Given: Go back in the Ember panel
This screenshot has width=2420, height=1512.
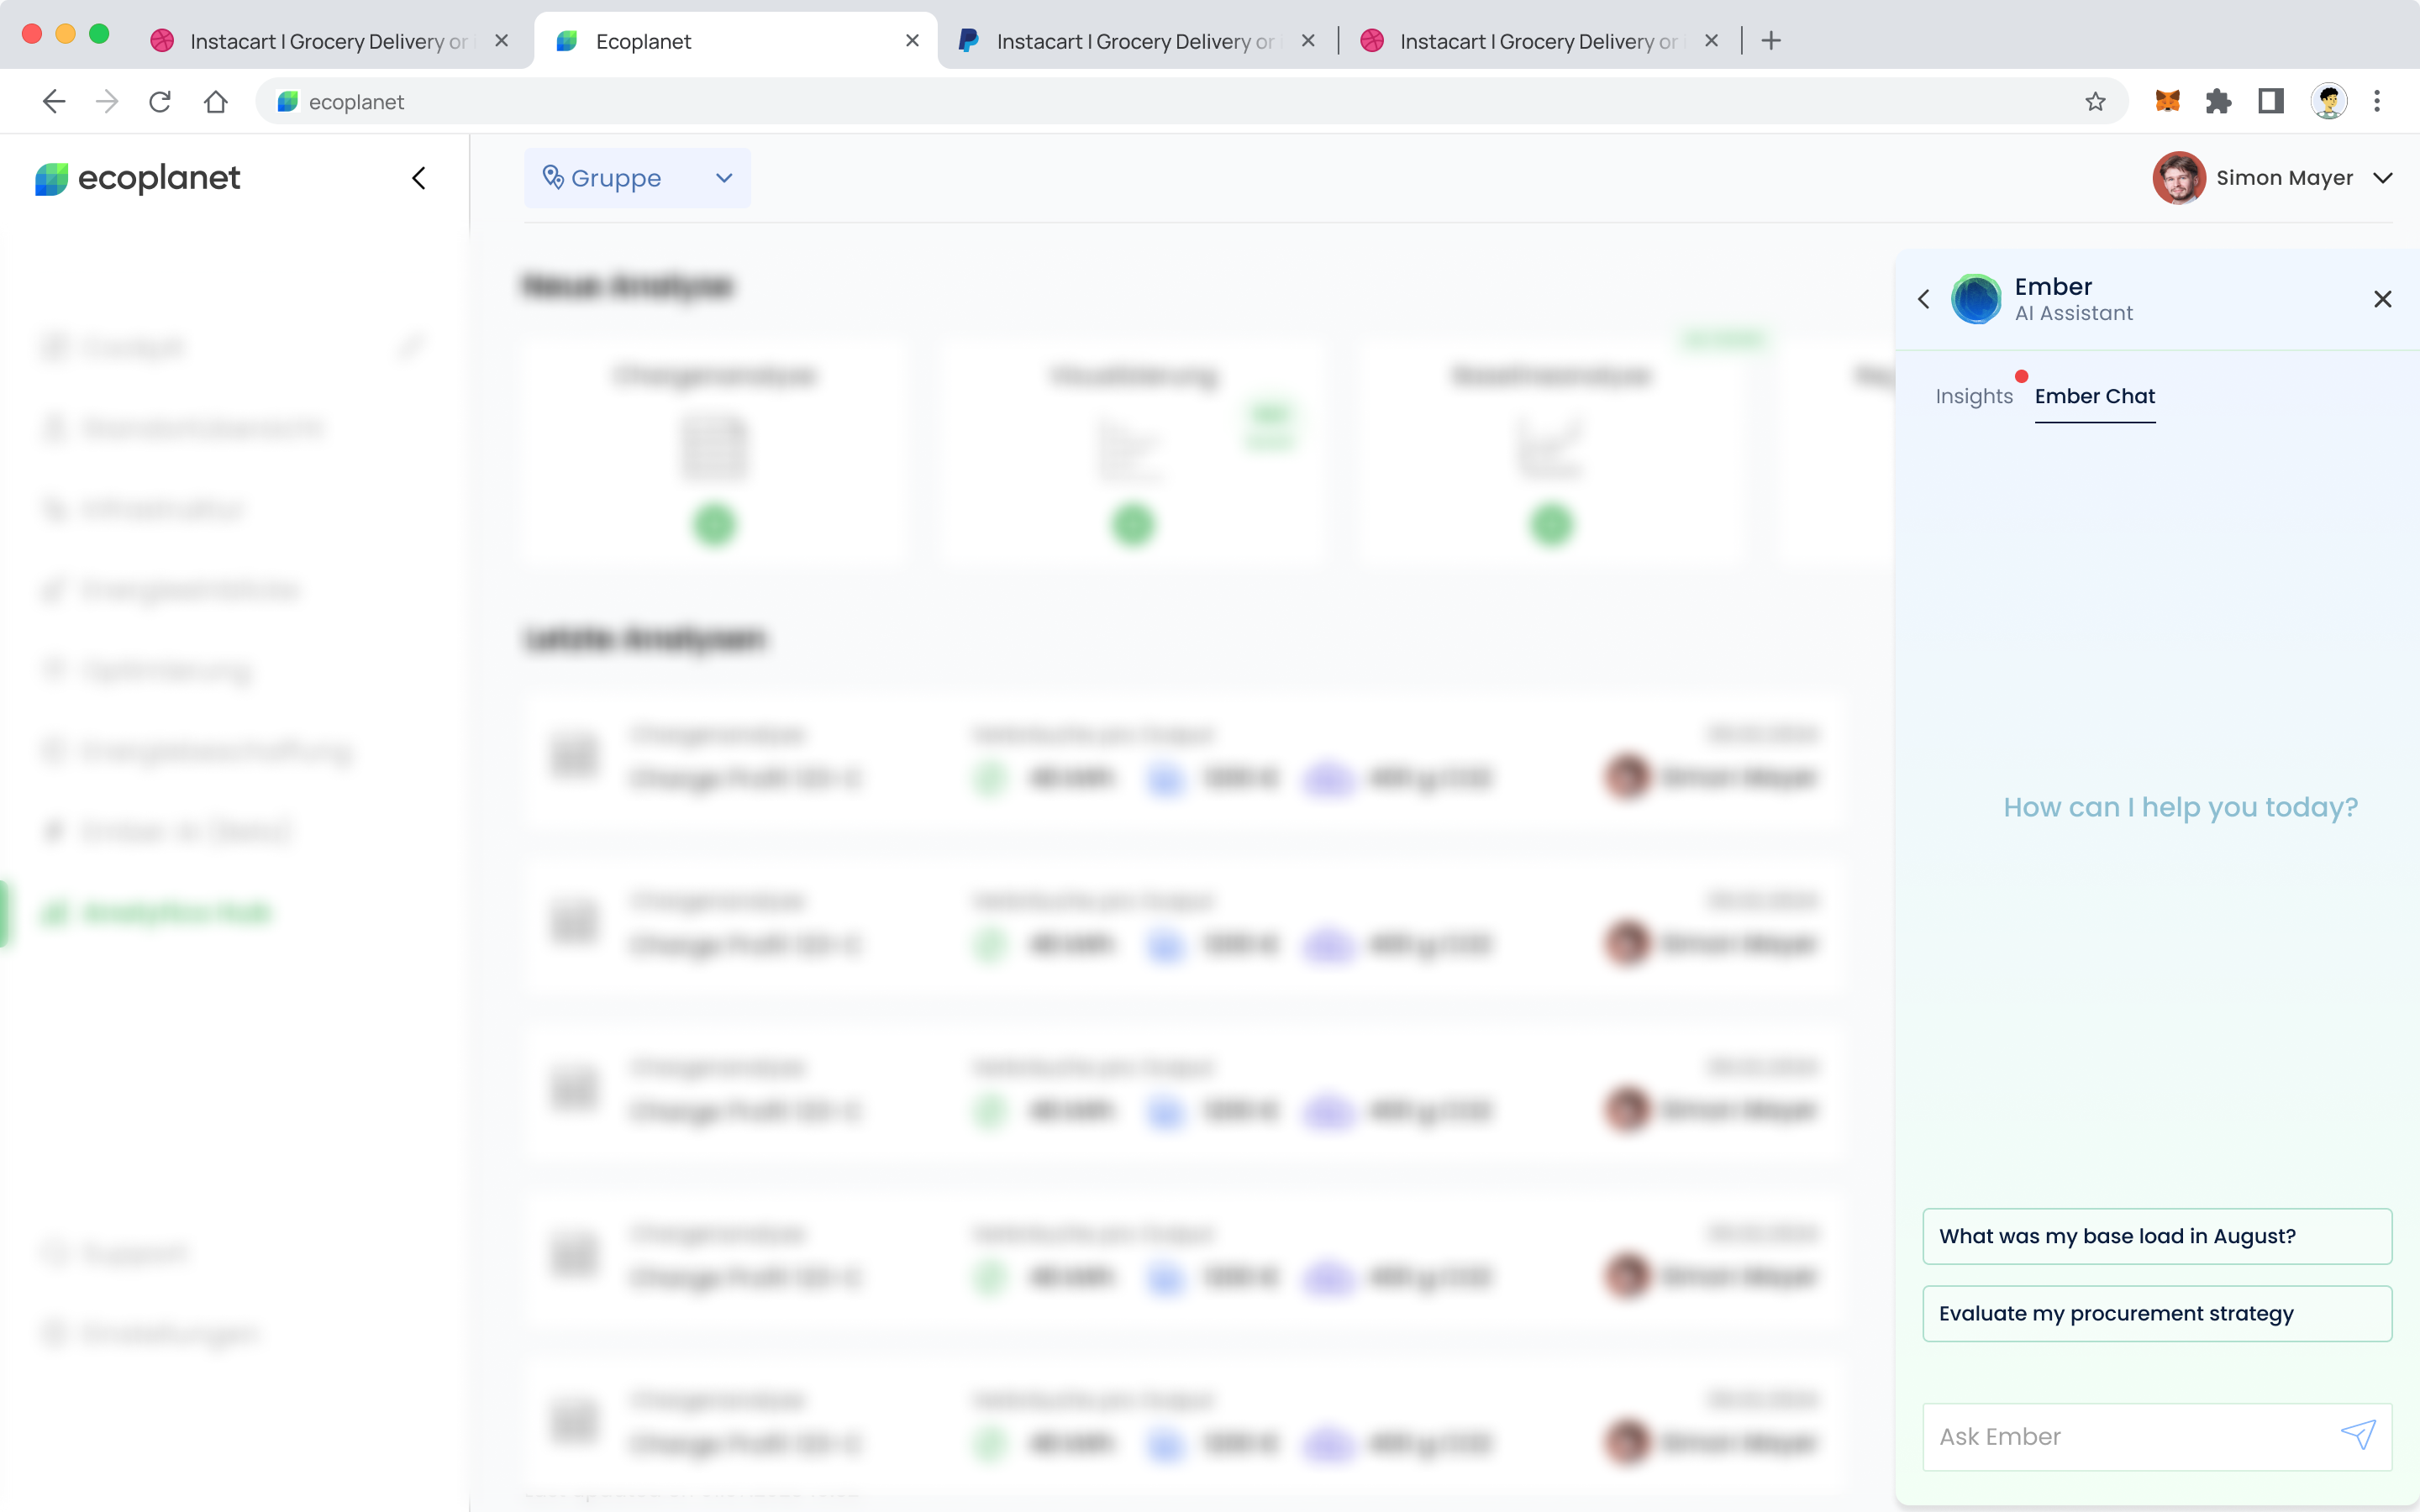Looking at the screenshot, I should (x=1923, y=299).
